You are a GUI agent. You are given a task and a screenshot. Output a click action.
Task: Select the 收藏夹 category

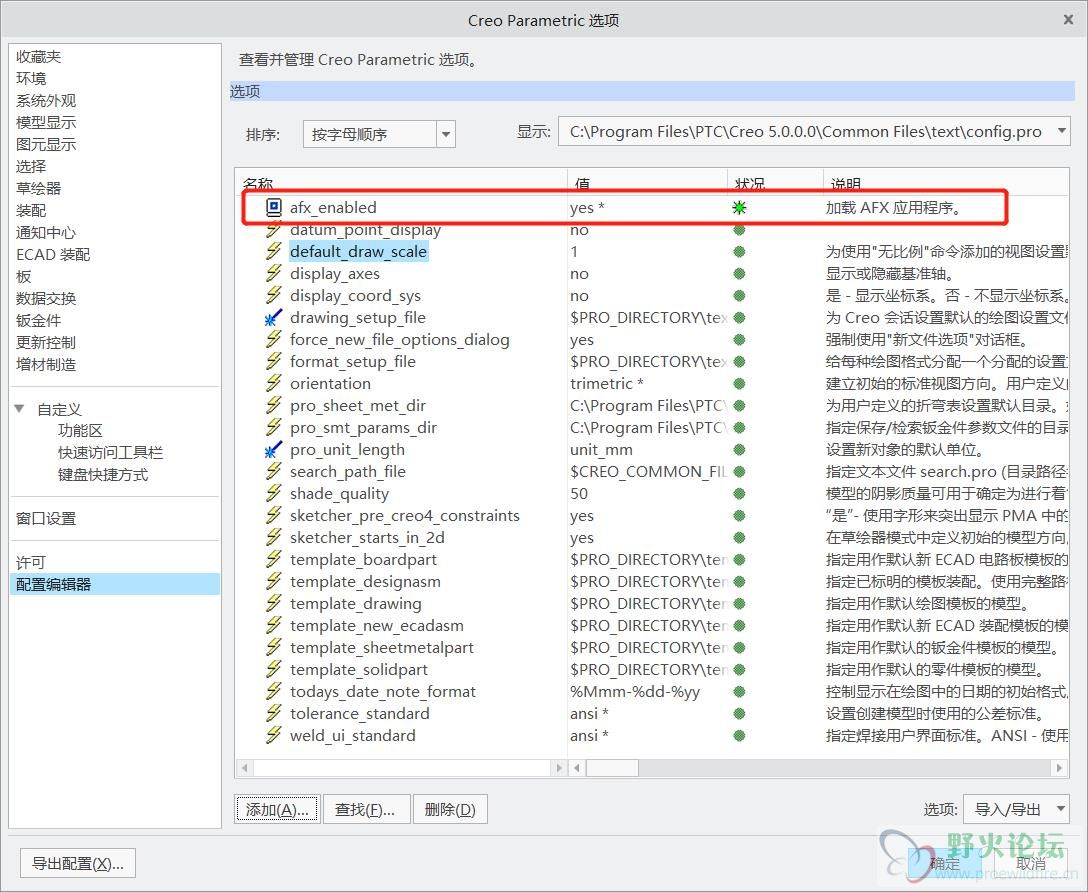[39, 56]
